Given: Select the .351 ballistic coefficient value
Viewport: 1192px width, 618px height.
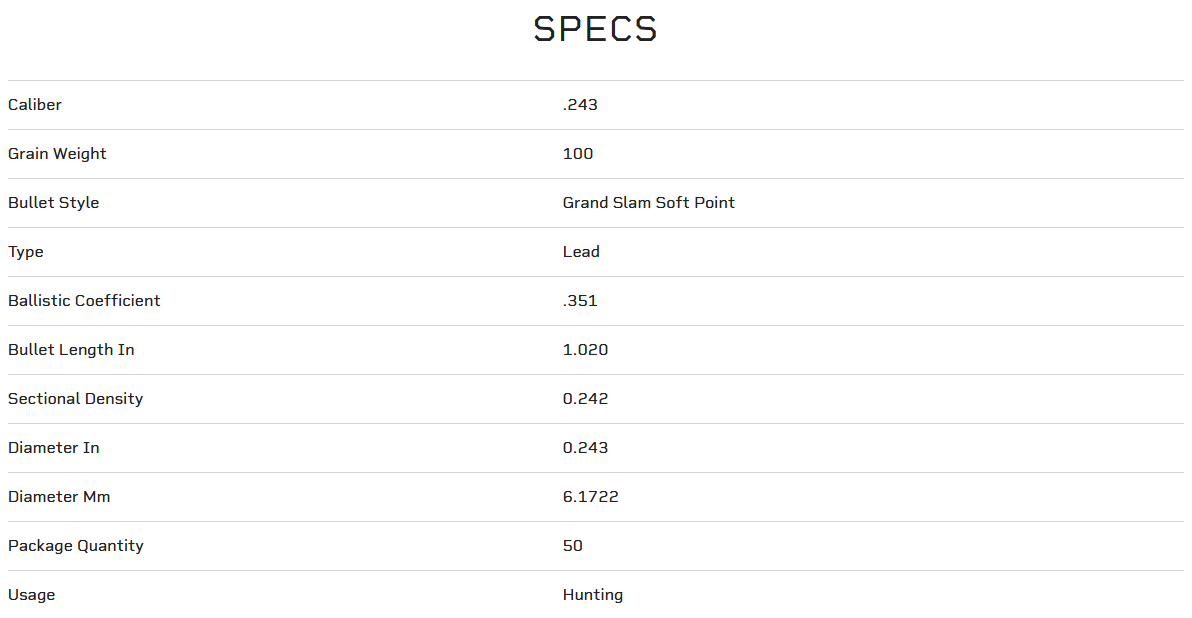Looking at the screenshot, I should [x=580, y=301].
